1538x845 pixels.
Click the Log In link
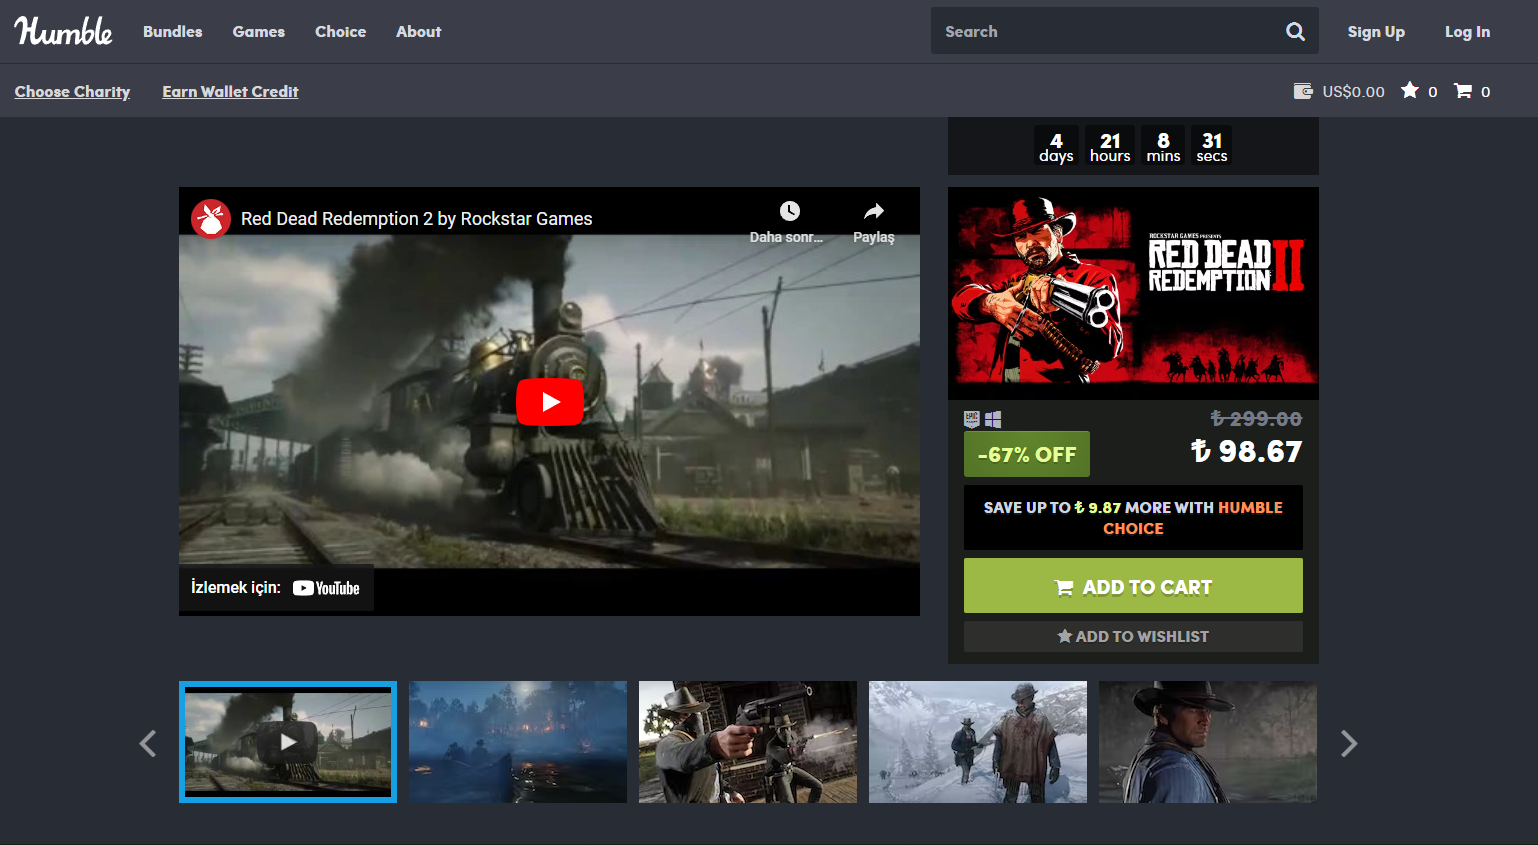(1467, 32)
